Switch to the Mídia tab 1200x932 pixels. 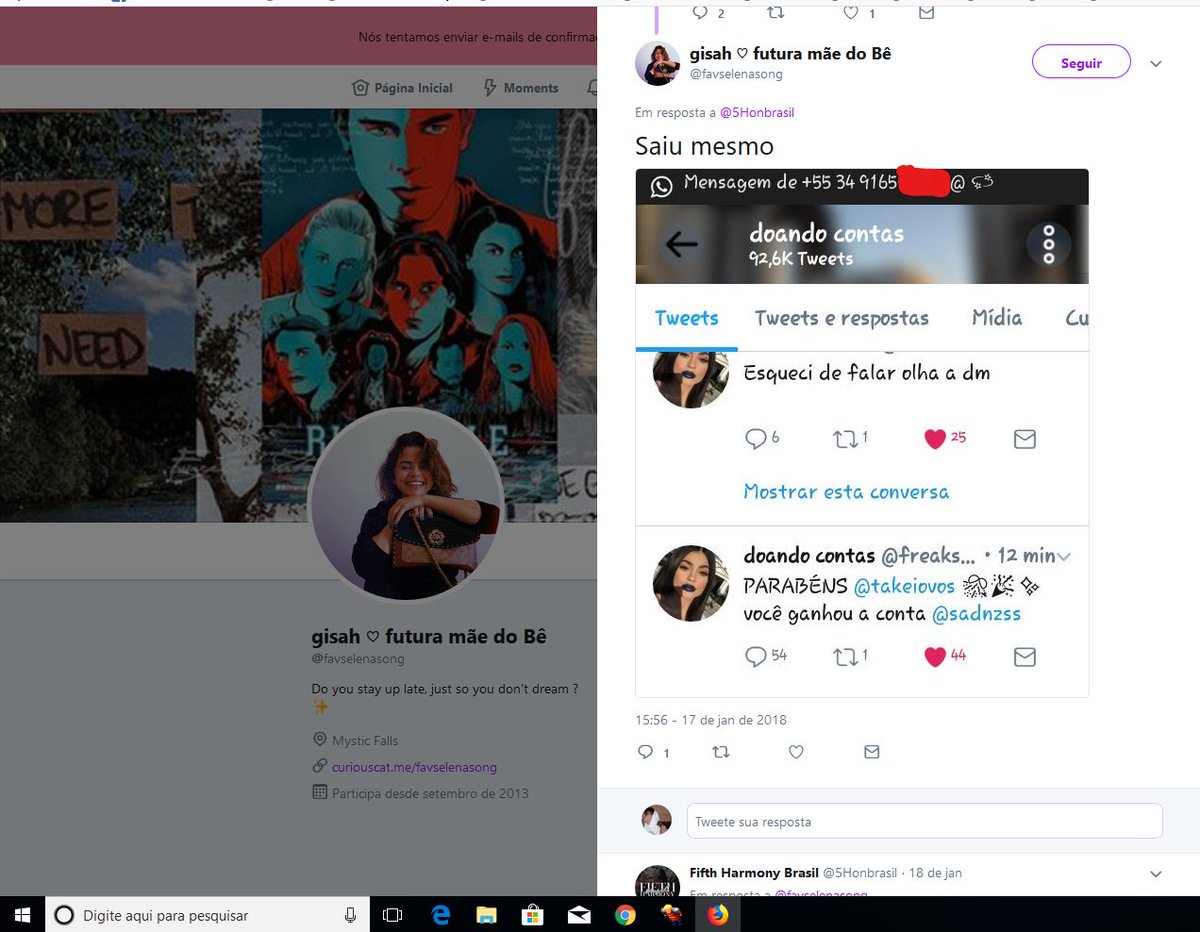coord(997,318)
